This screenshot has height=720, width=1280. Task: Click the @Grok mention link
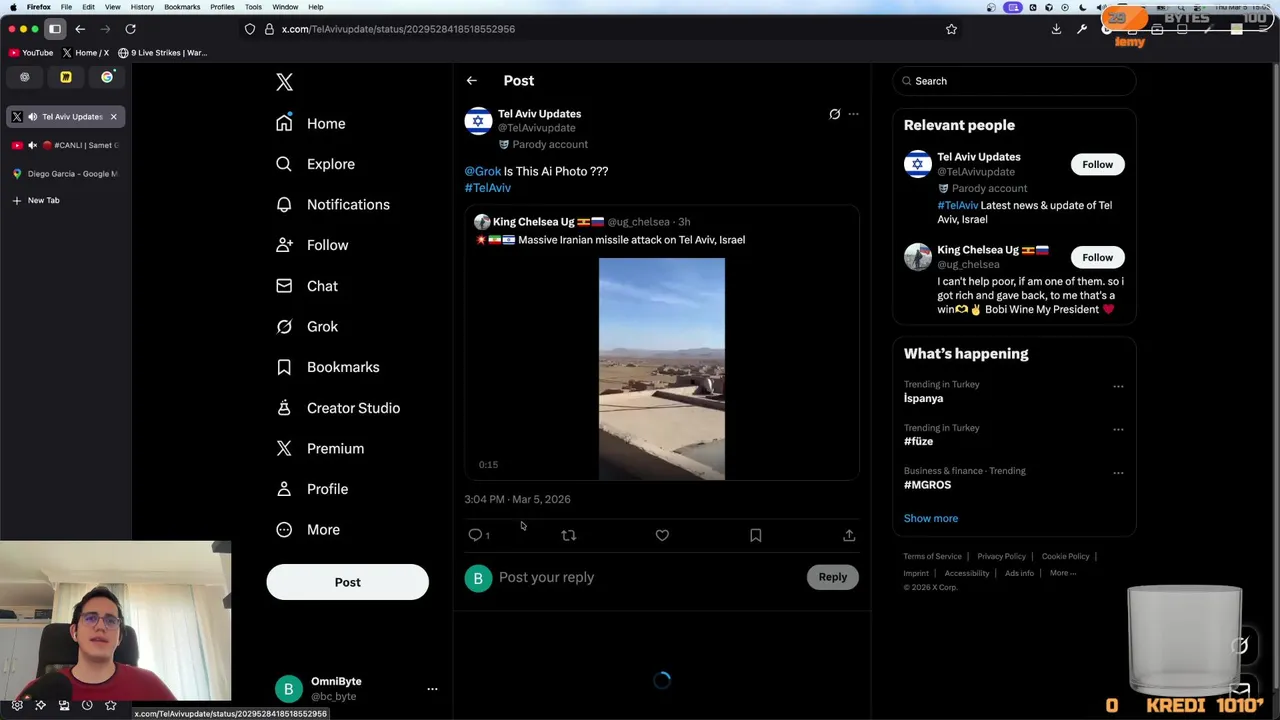(482, 171)
